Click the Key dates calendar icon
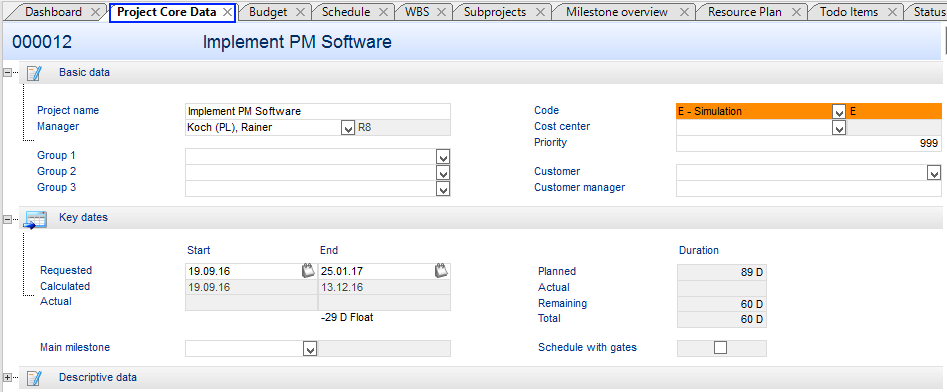 pyautogui.click(x=34, y=219)
